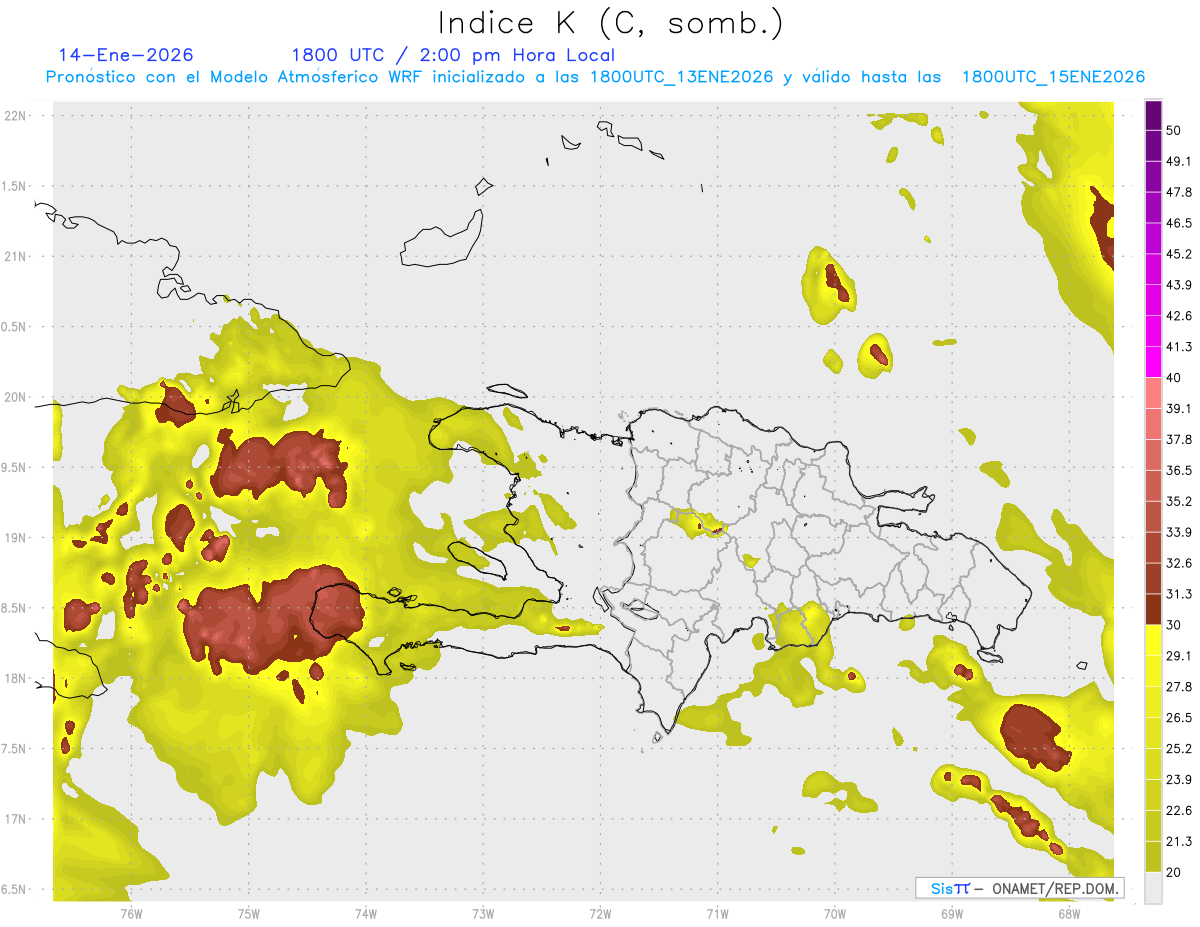1200x927 pixels.
Task: Click the '22N' latitude label
Action: (15, 115)
